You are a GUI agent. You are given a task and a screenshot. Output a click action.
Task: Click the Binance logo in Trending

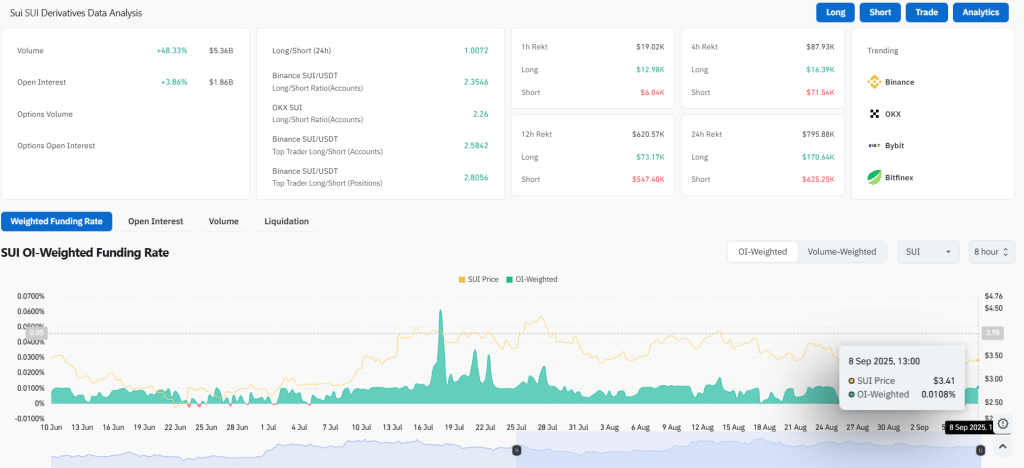click(x=873, y=82)
